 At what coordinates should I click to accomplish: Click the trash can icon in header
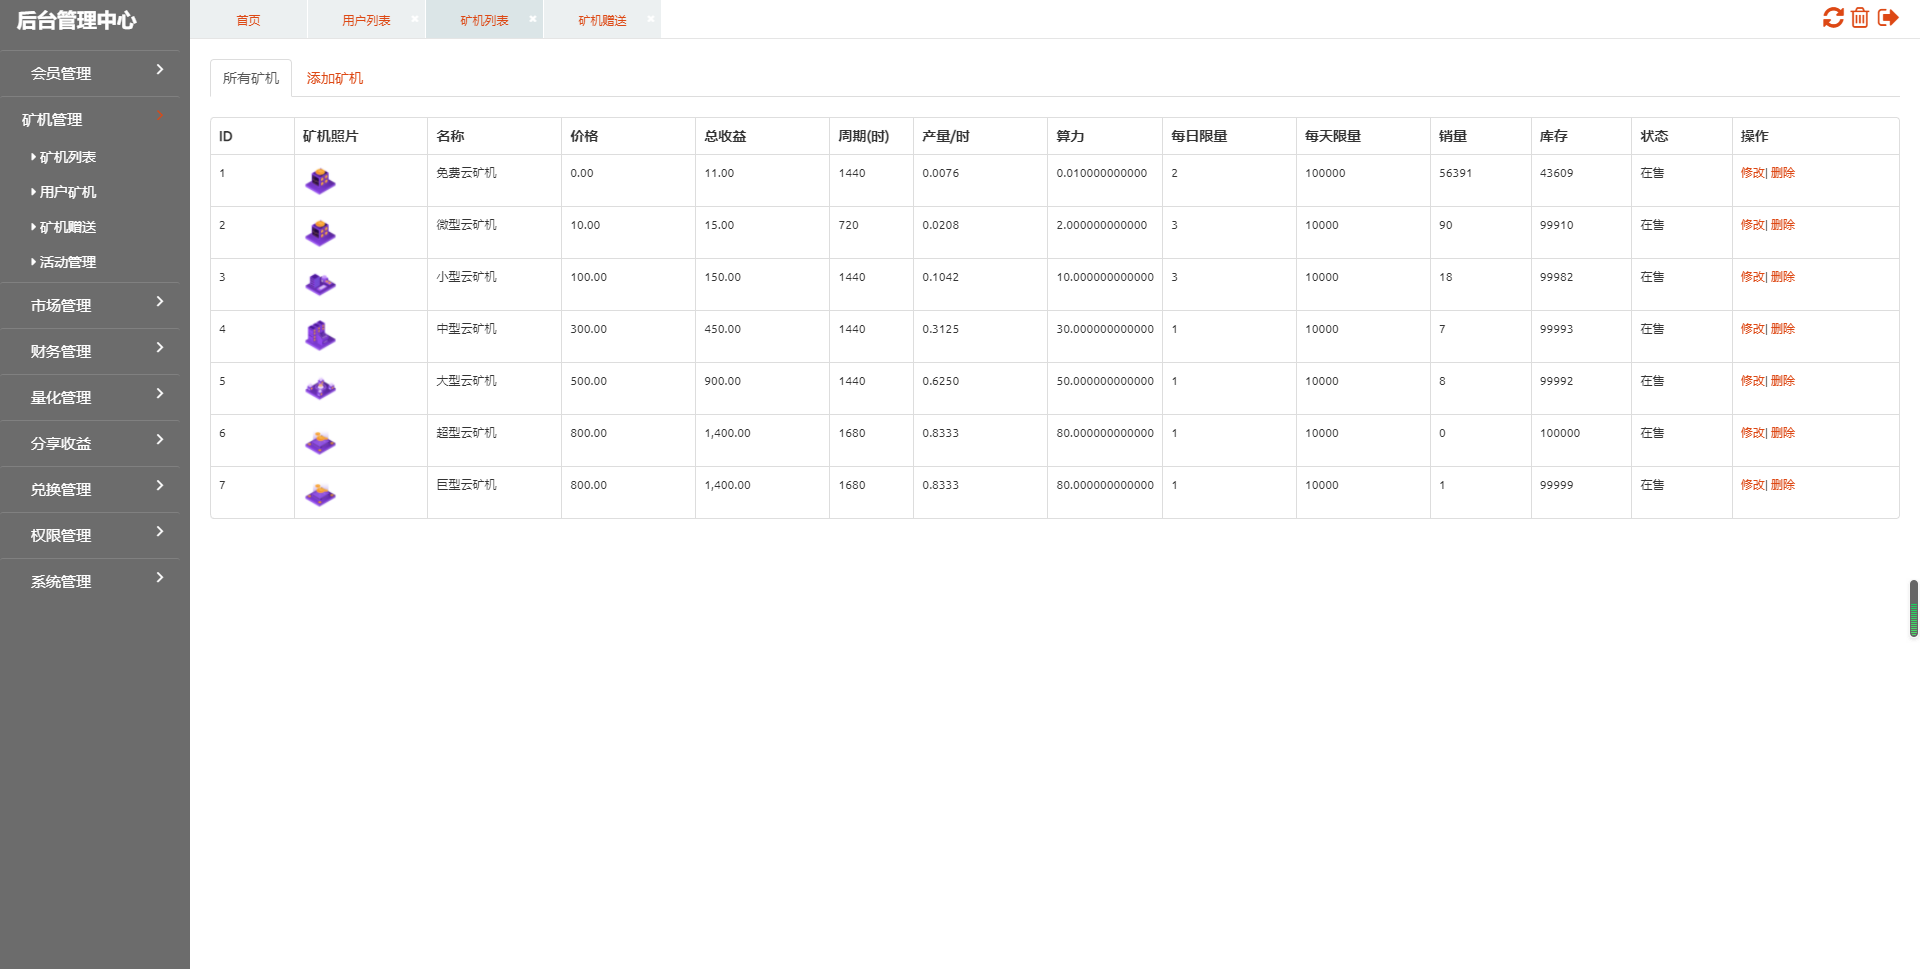click(1860, 18)
